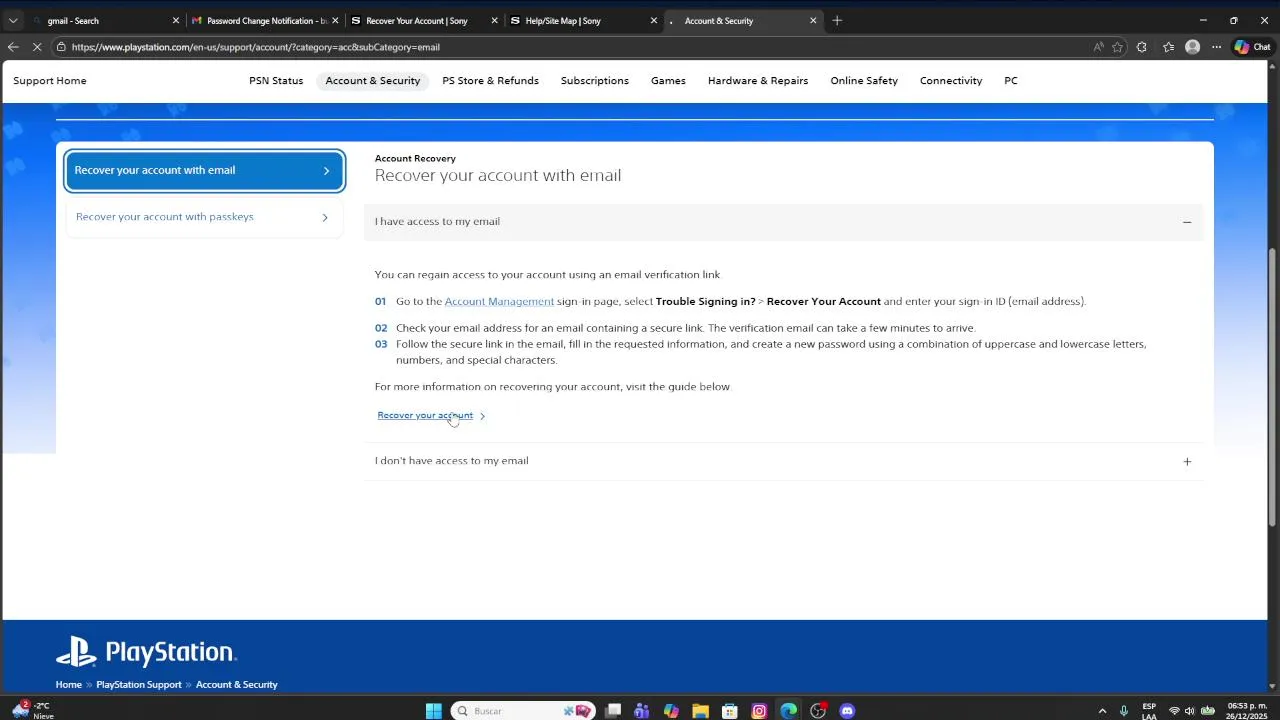Screen dimensions: 1280x720
Task: Close the Account & Security tab
Action: coord(813,20)
